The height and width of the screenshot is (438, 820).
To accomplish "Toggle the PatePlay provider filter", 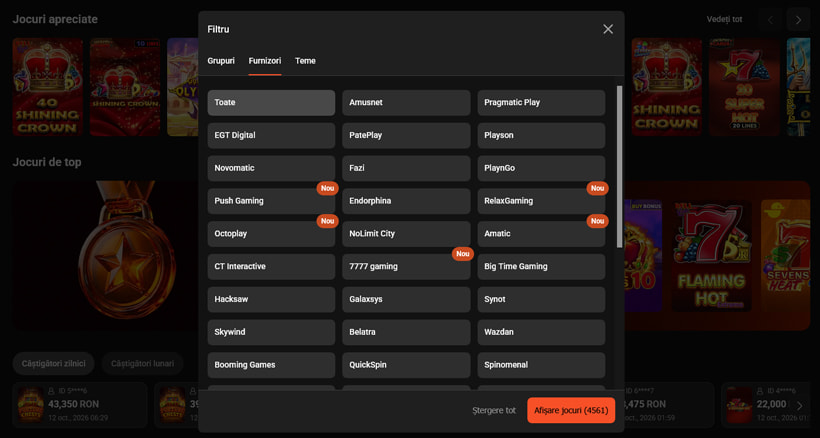I will (406, 135).
